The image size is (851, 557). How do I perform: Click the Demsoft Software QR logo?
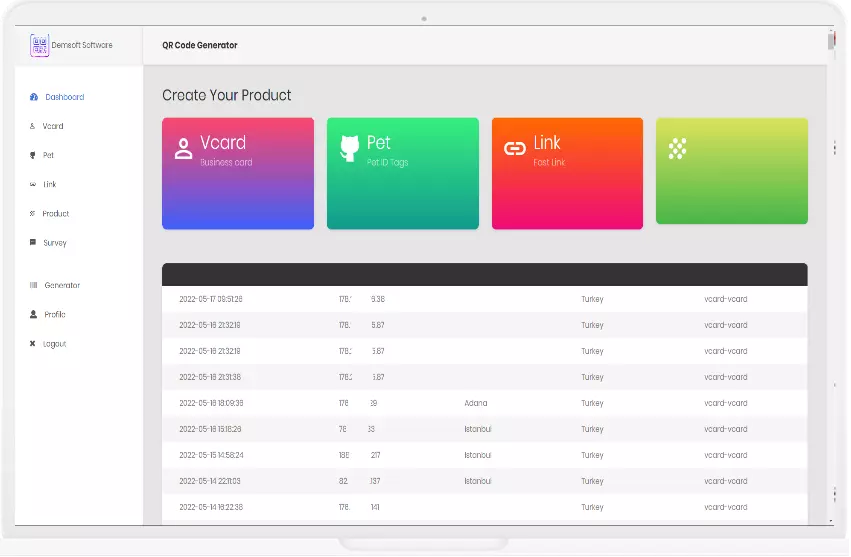coord(39,45)
